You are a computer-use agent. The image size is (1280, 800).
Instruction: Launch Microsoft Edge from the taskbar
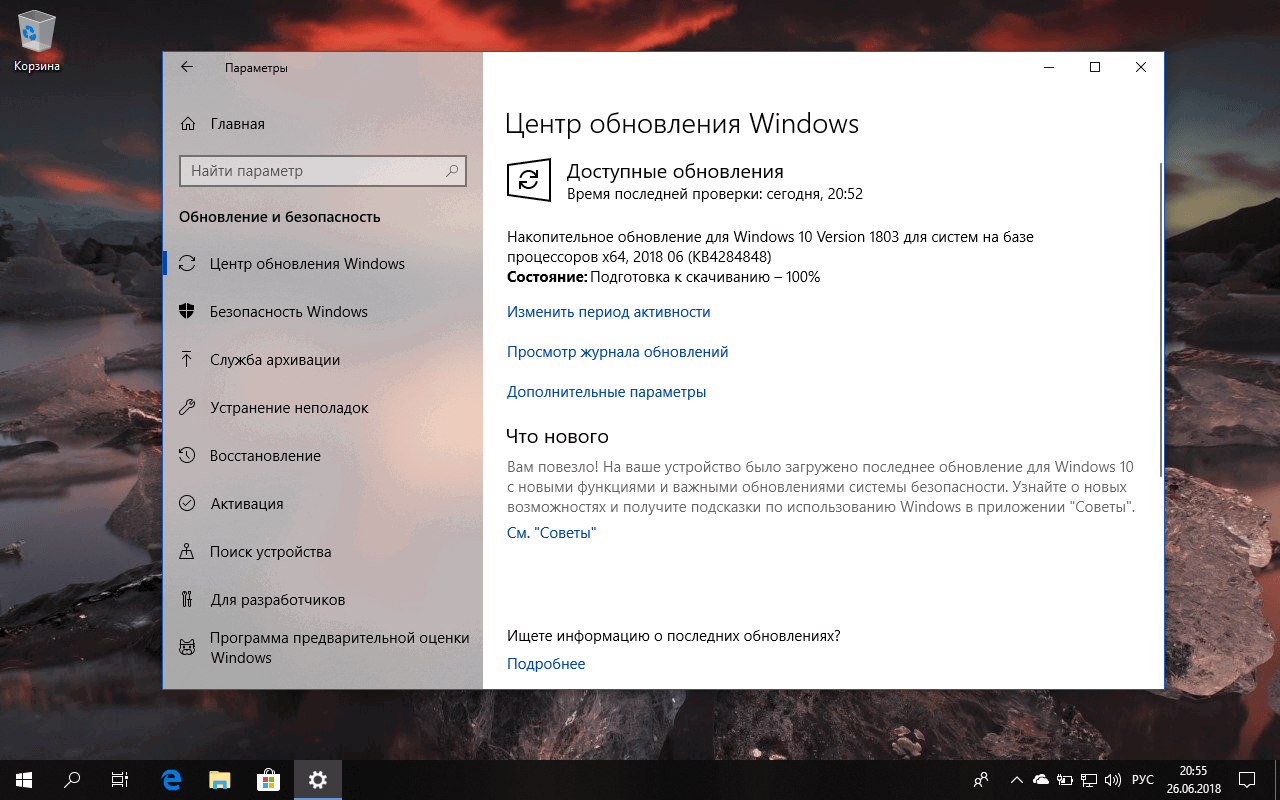tap(170, 780)
